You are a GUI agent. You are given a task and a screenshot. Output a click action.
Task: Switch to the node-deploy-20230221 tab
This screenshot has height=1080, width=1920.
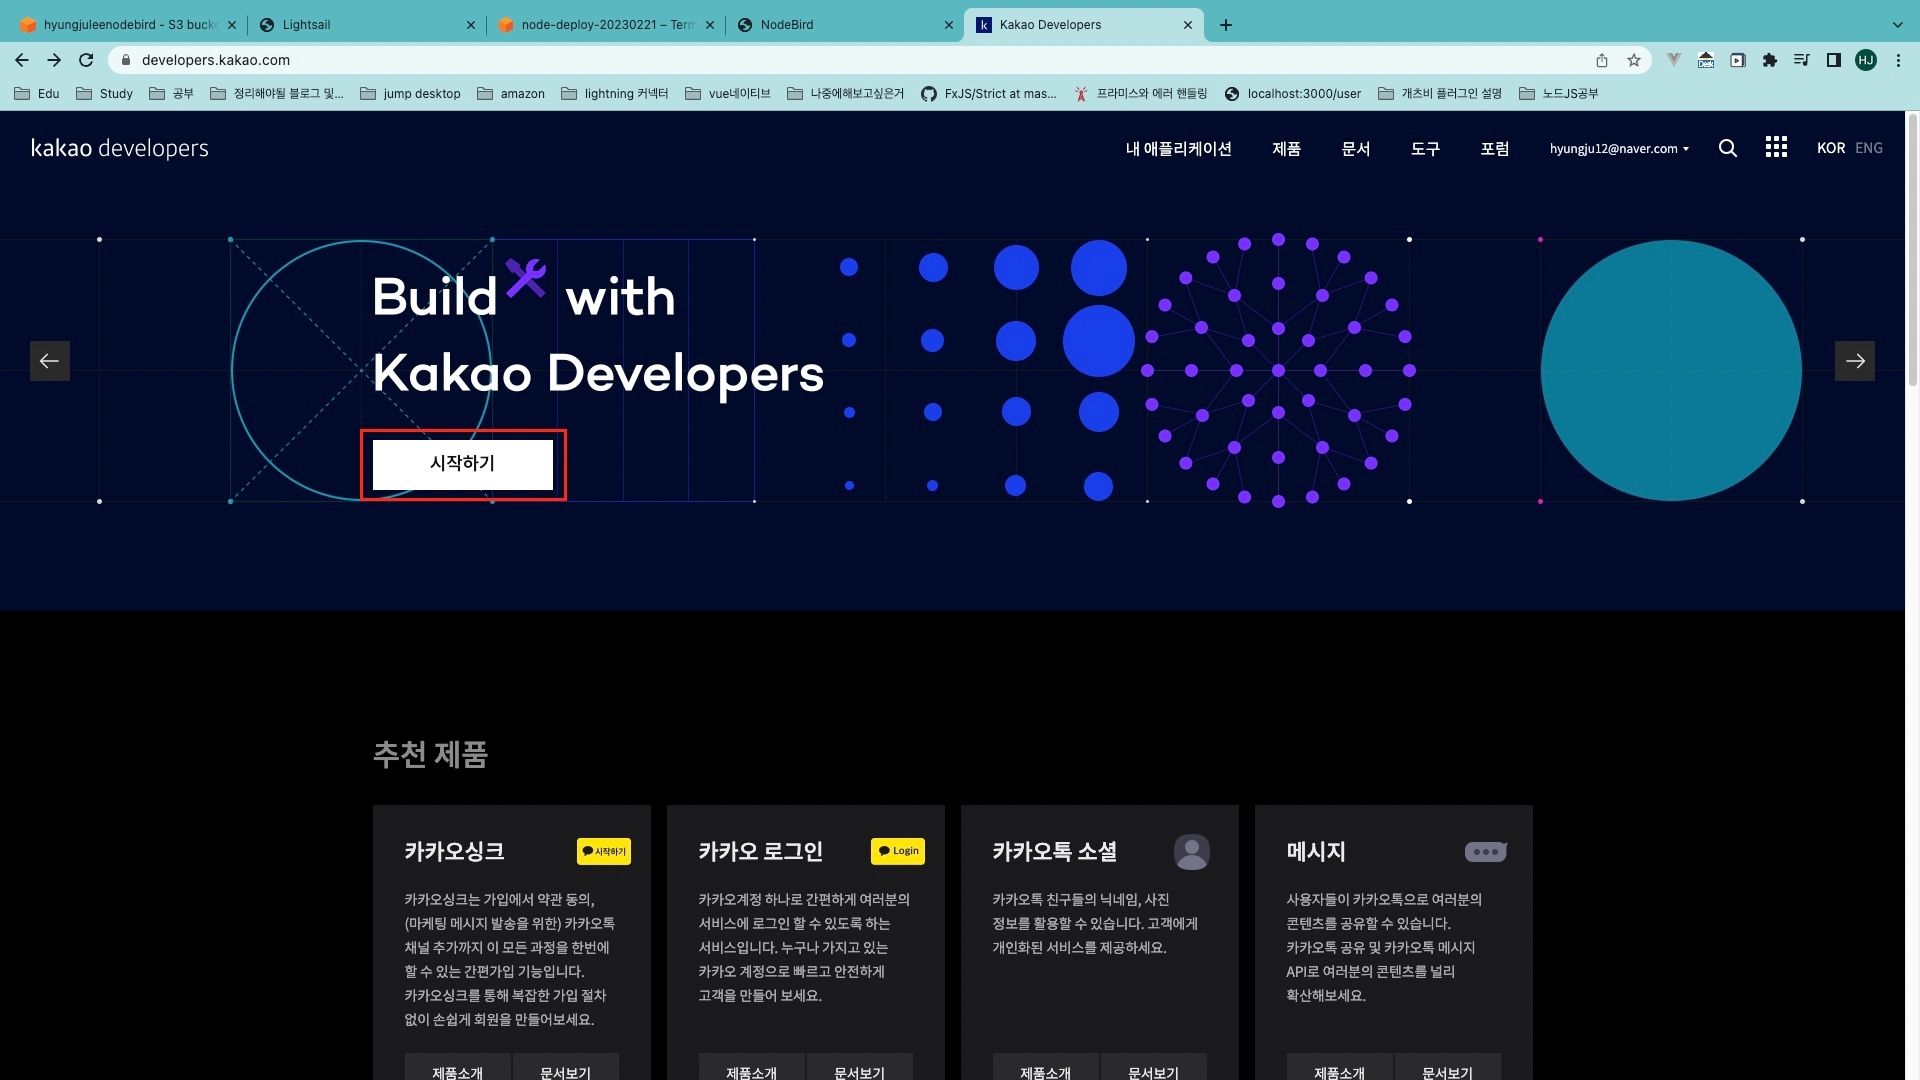click(x=605, y=25)
